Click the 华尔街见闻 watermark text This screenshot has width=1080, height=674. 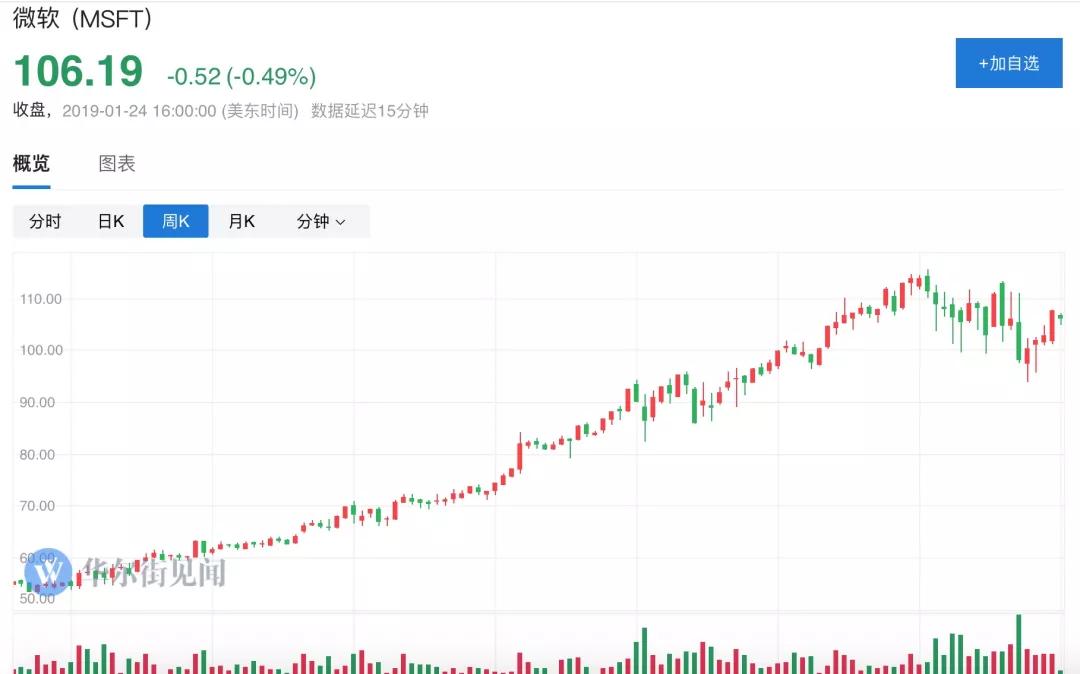[154, 572]
